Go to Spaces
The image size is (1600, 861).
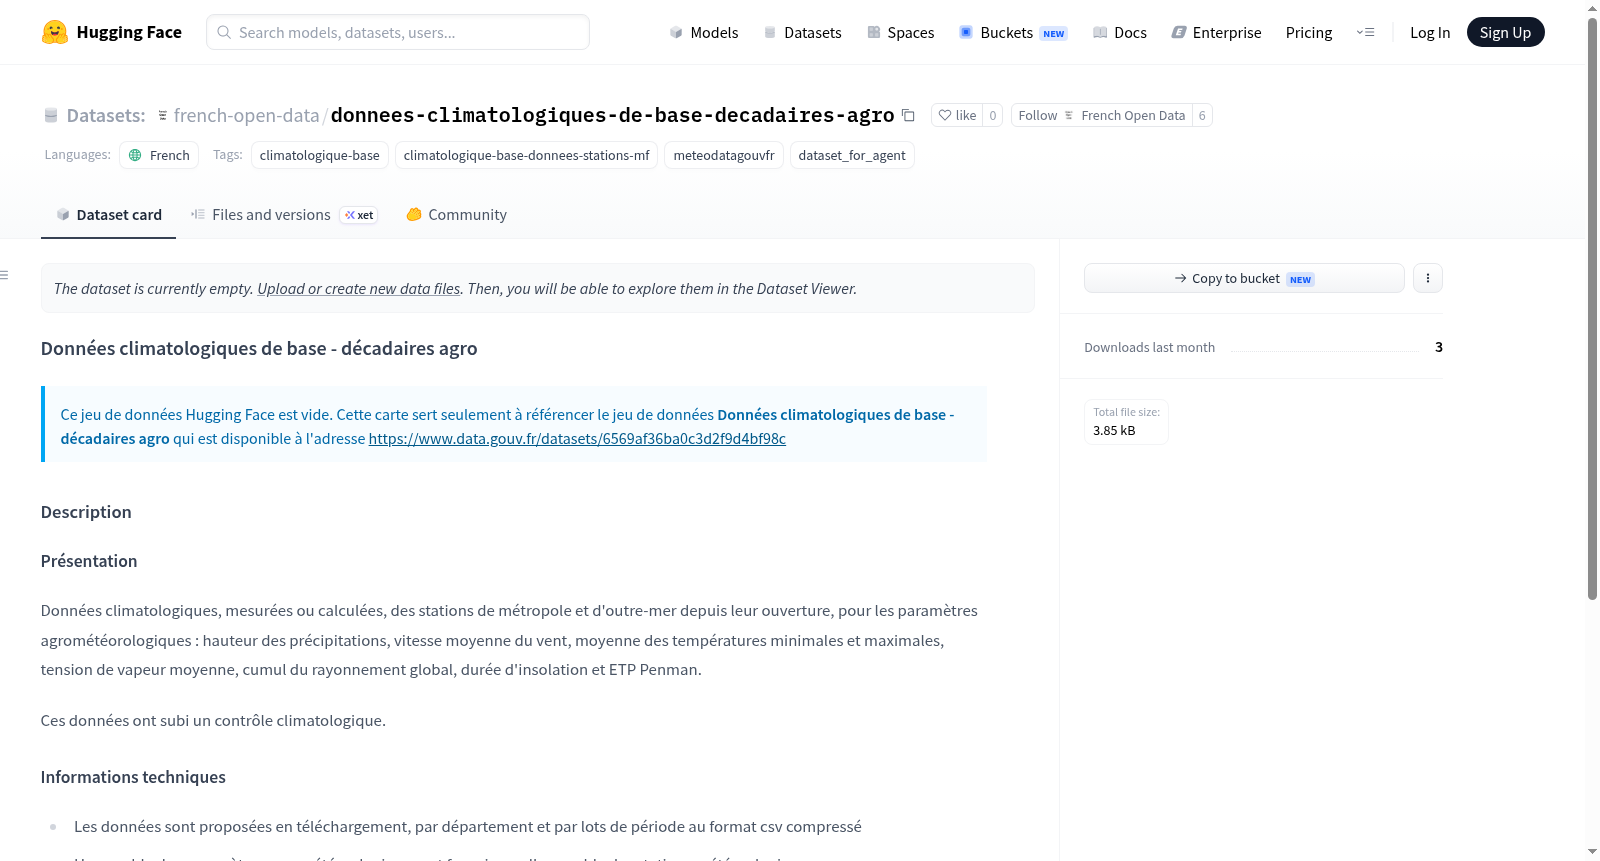click(901, 32)
